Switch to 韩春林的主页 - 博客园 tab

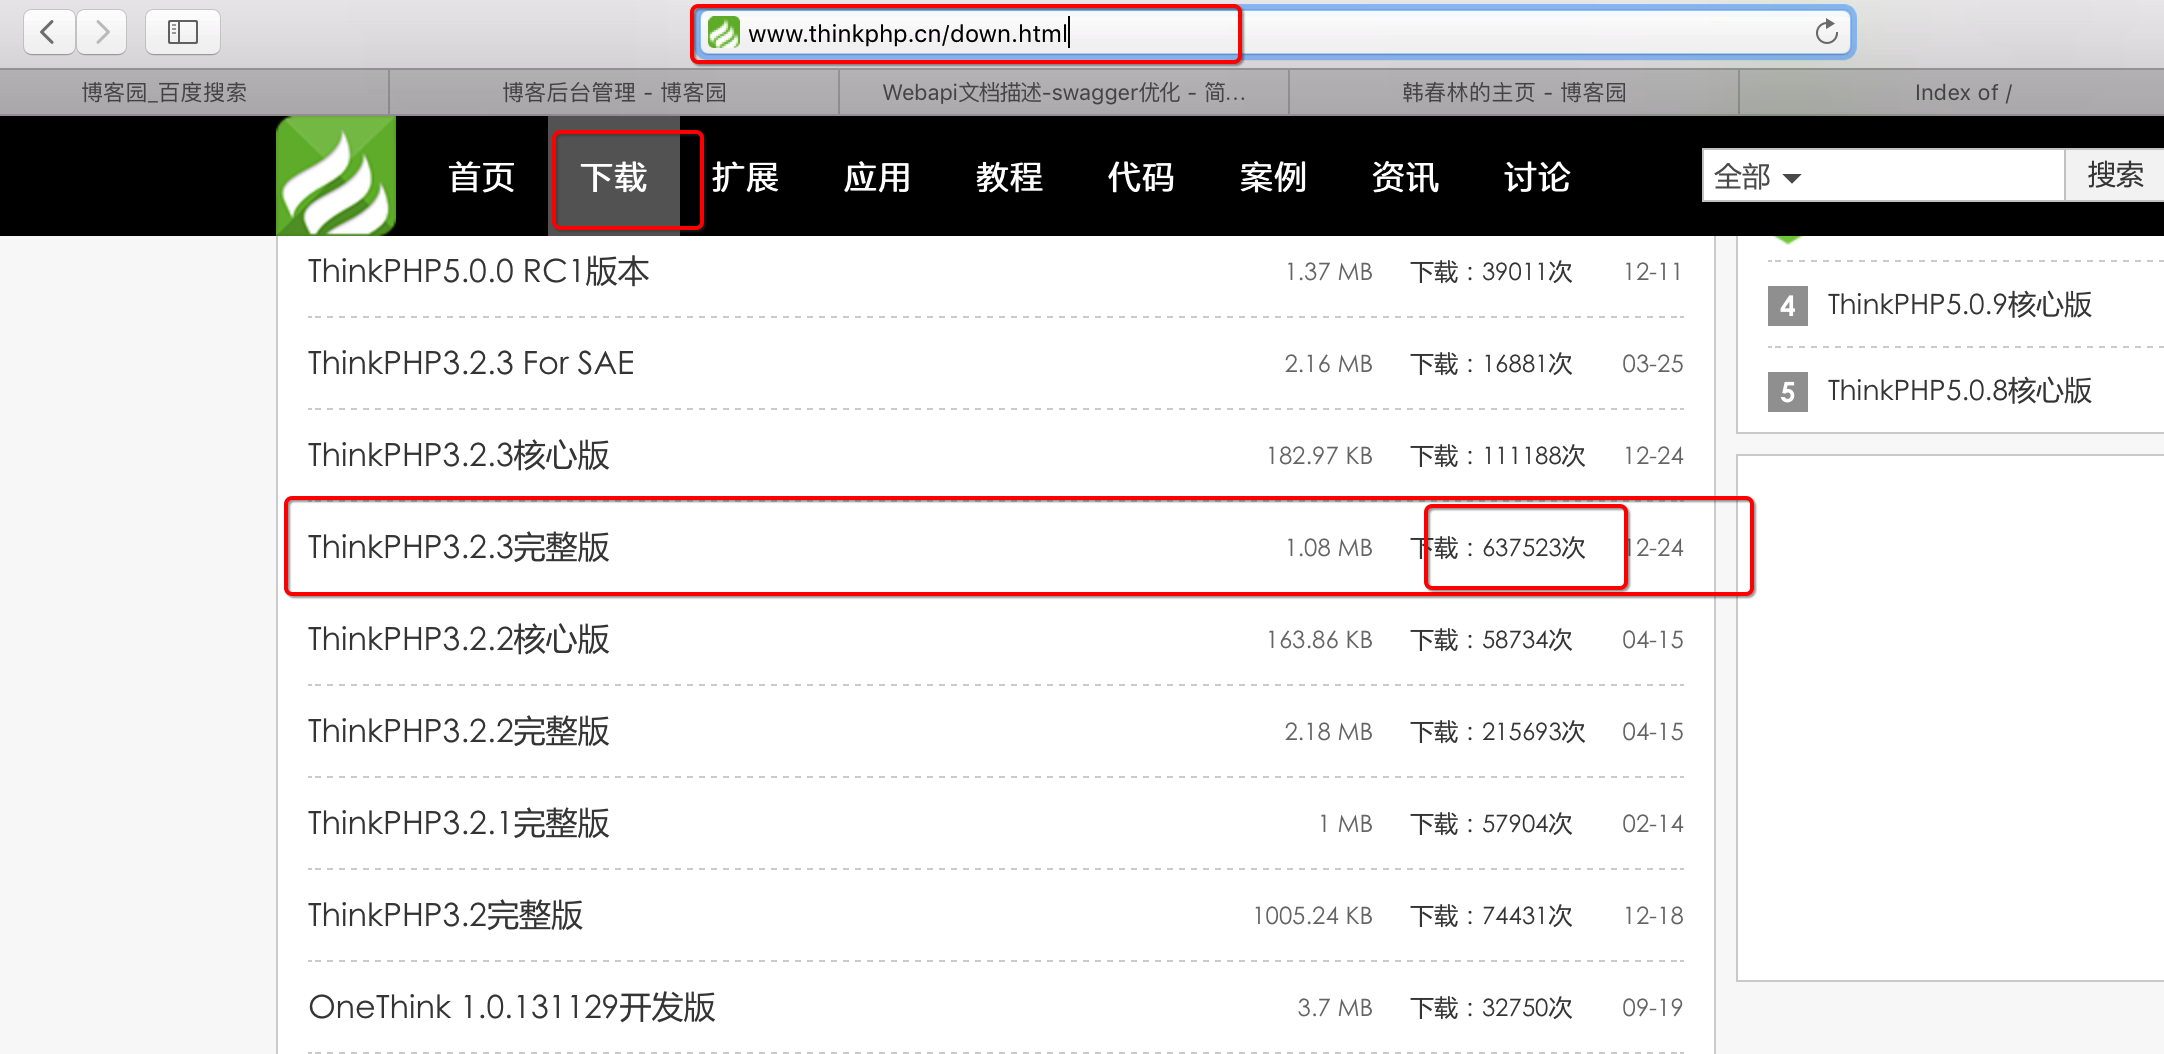(1514, 92)
